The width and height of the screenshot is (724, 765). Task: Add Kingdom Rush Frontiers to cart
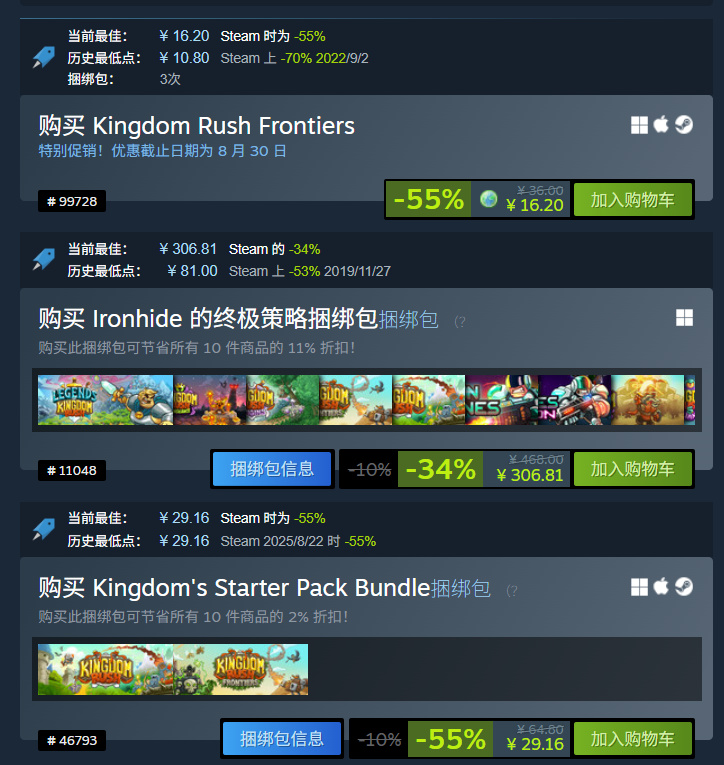[633, 200]
